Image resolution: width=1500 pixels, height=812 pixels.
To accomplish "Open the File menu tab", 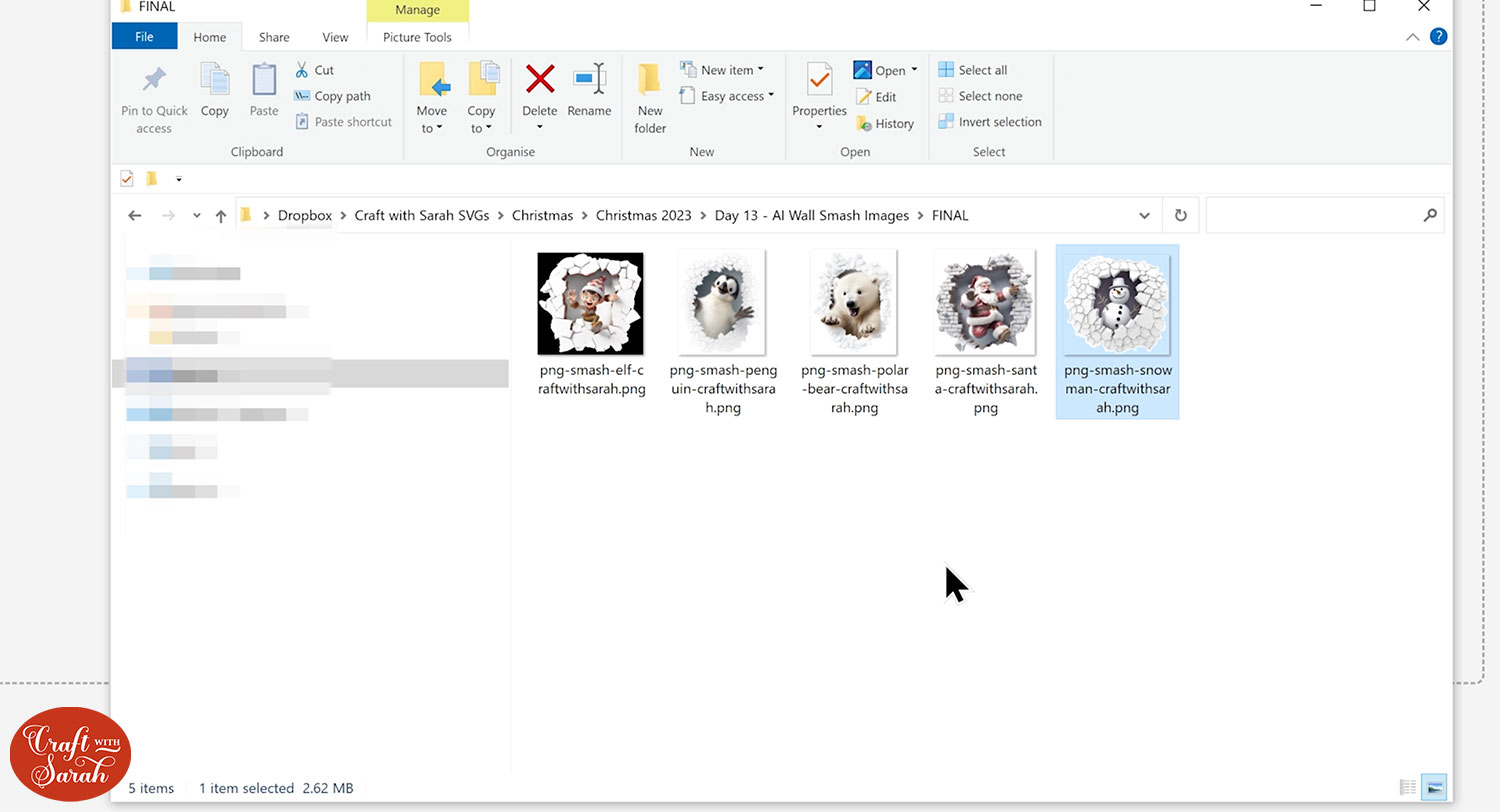I will coord(144,37).
